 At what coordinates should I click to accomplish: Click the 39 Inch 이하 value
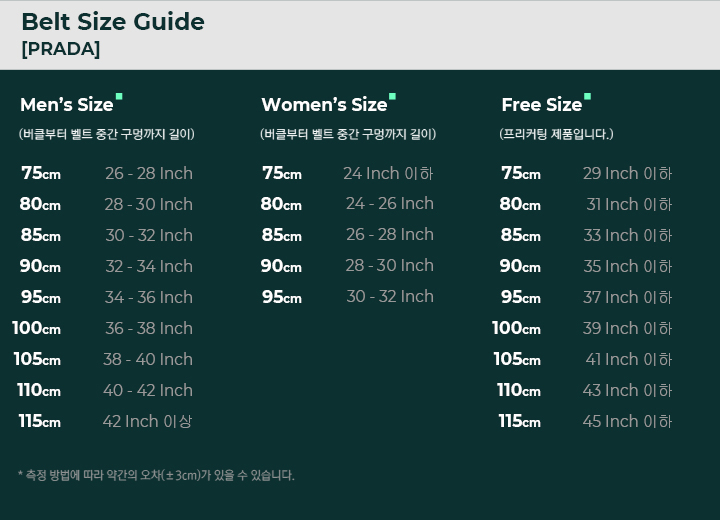tap(627, 329)
